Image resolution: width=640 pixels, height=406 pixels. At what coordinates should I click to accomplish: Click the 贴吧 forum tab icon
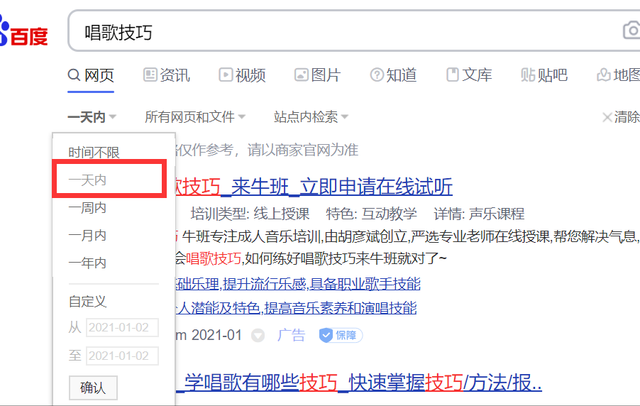tap(527, 75)
